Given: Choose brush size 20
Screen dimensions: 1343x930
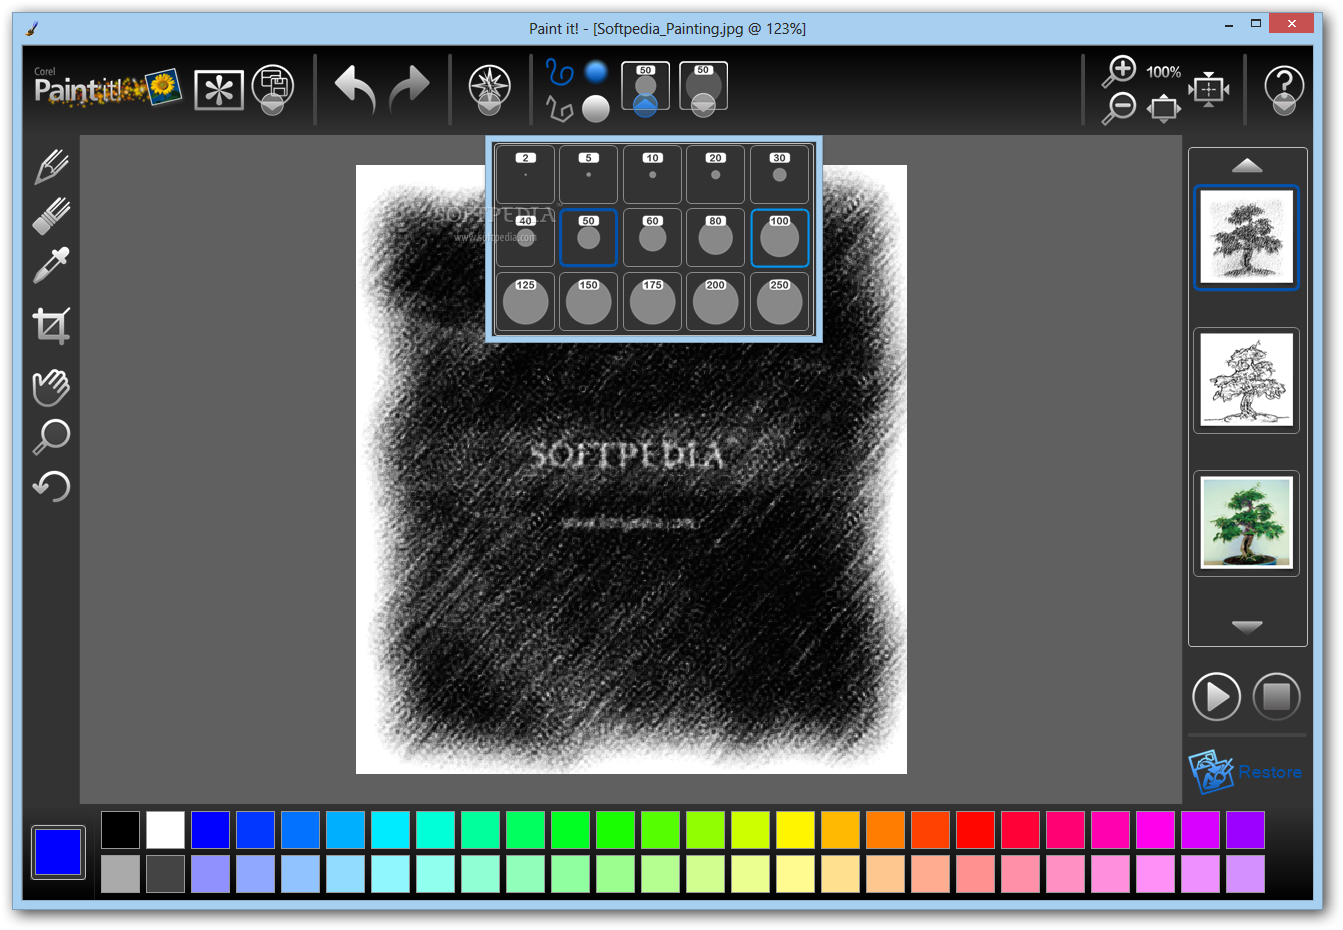Looking at the screenshot, I should tap(715, 174).
